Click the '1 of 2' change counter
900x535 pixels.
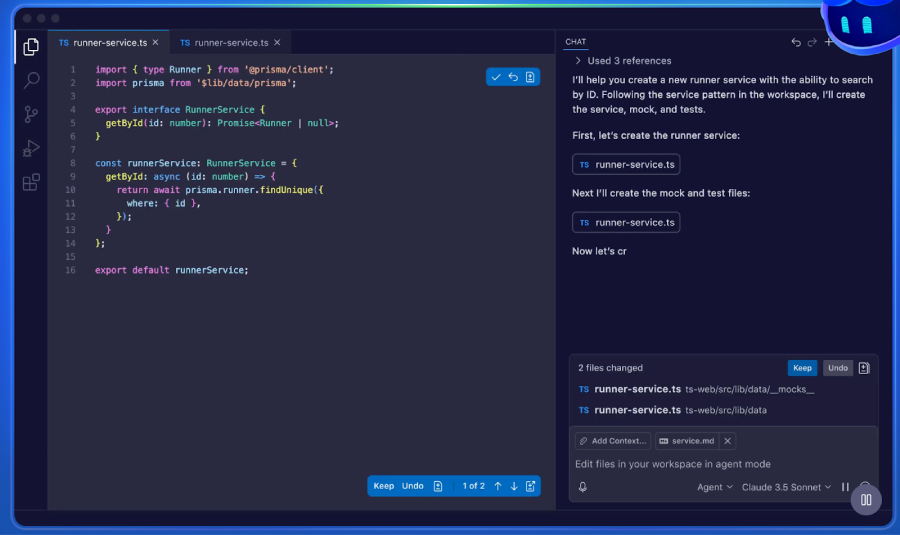[474, 486]
